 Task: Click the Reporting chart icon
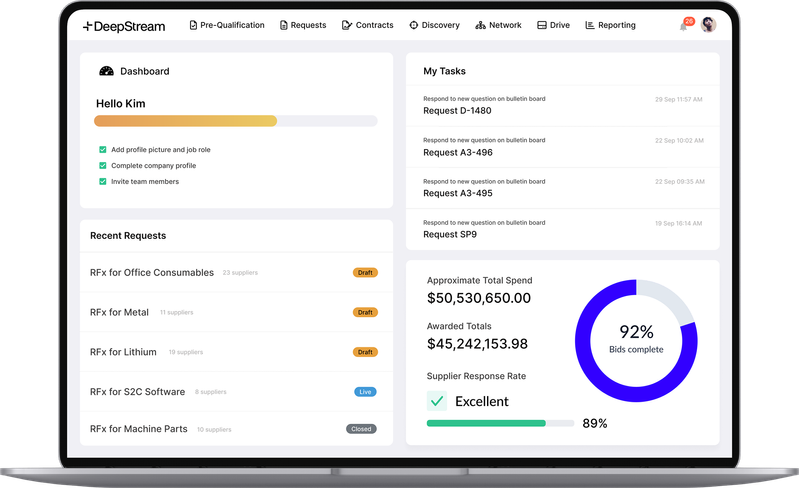click(x=590, y=25)
